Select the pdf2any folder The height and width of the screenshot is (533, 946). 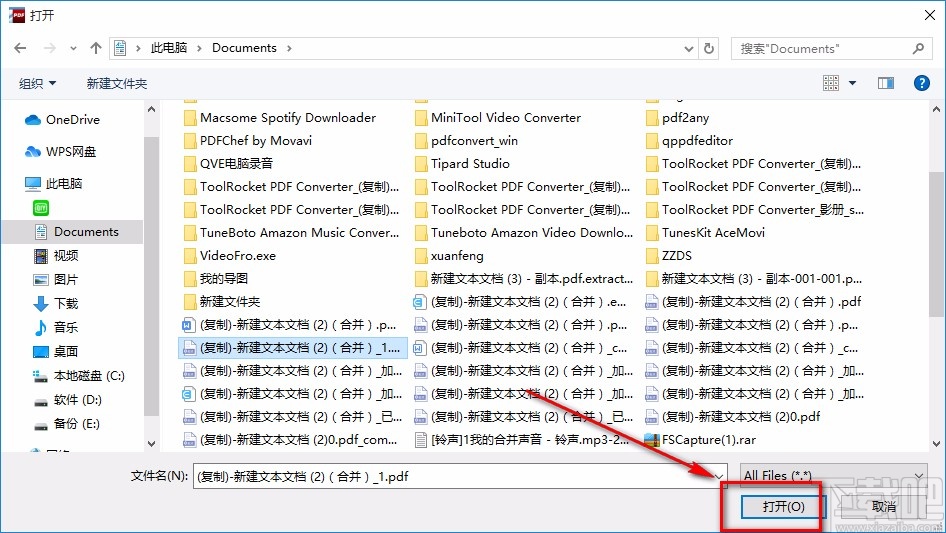[677, 118]
